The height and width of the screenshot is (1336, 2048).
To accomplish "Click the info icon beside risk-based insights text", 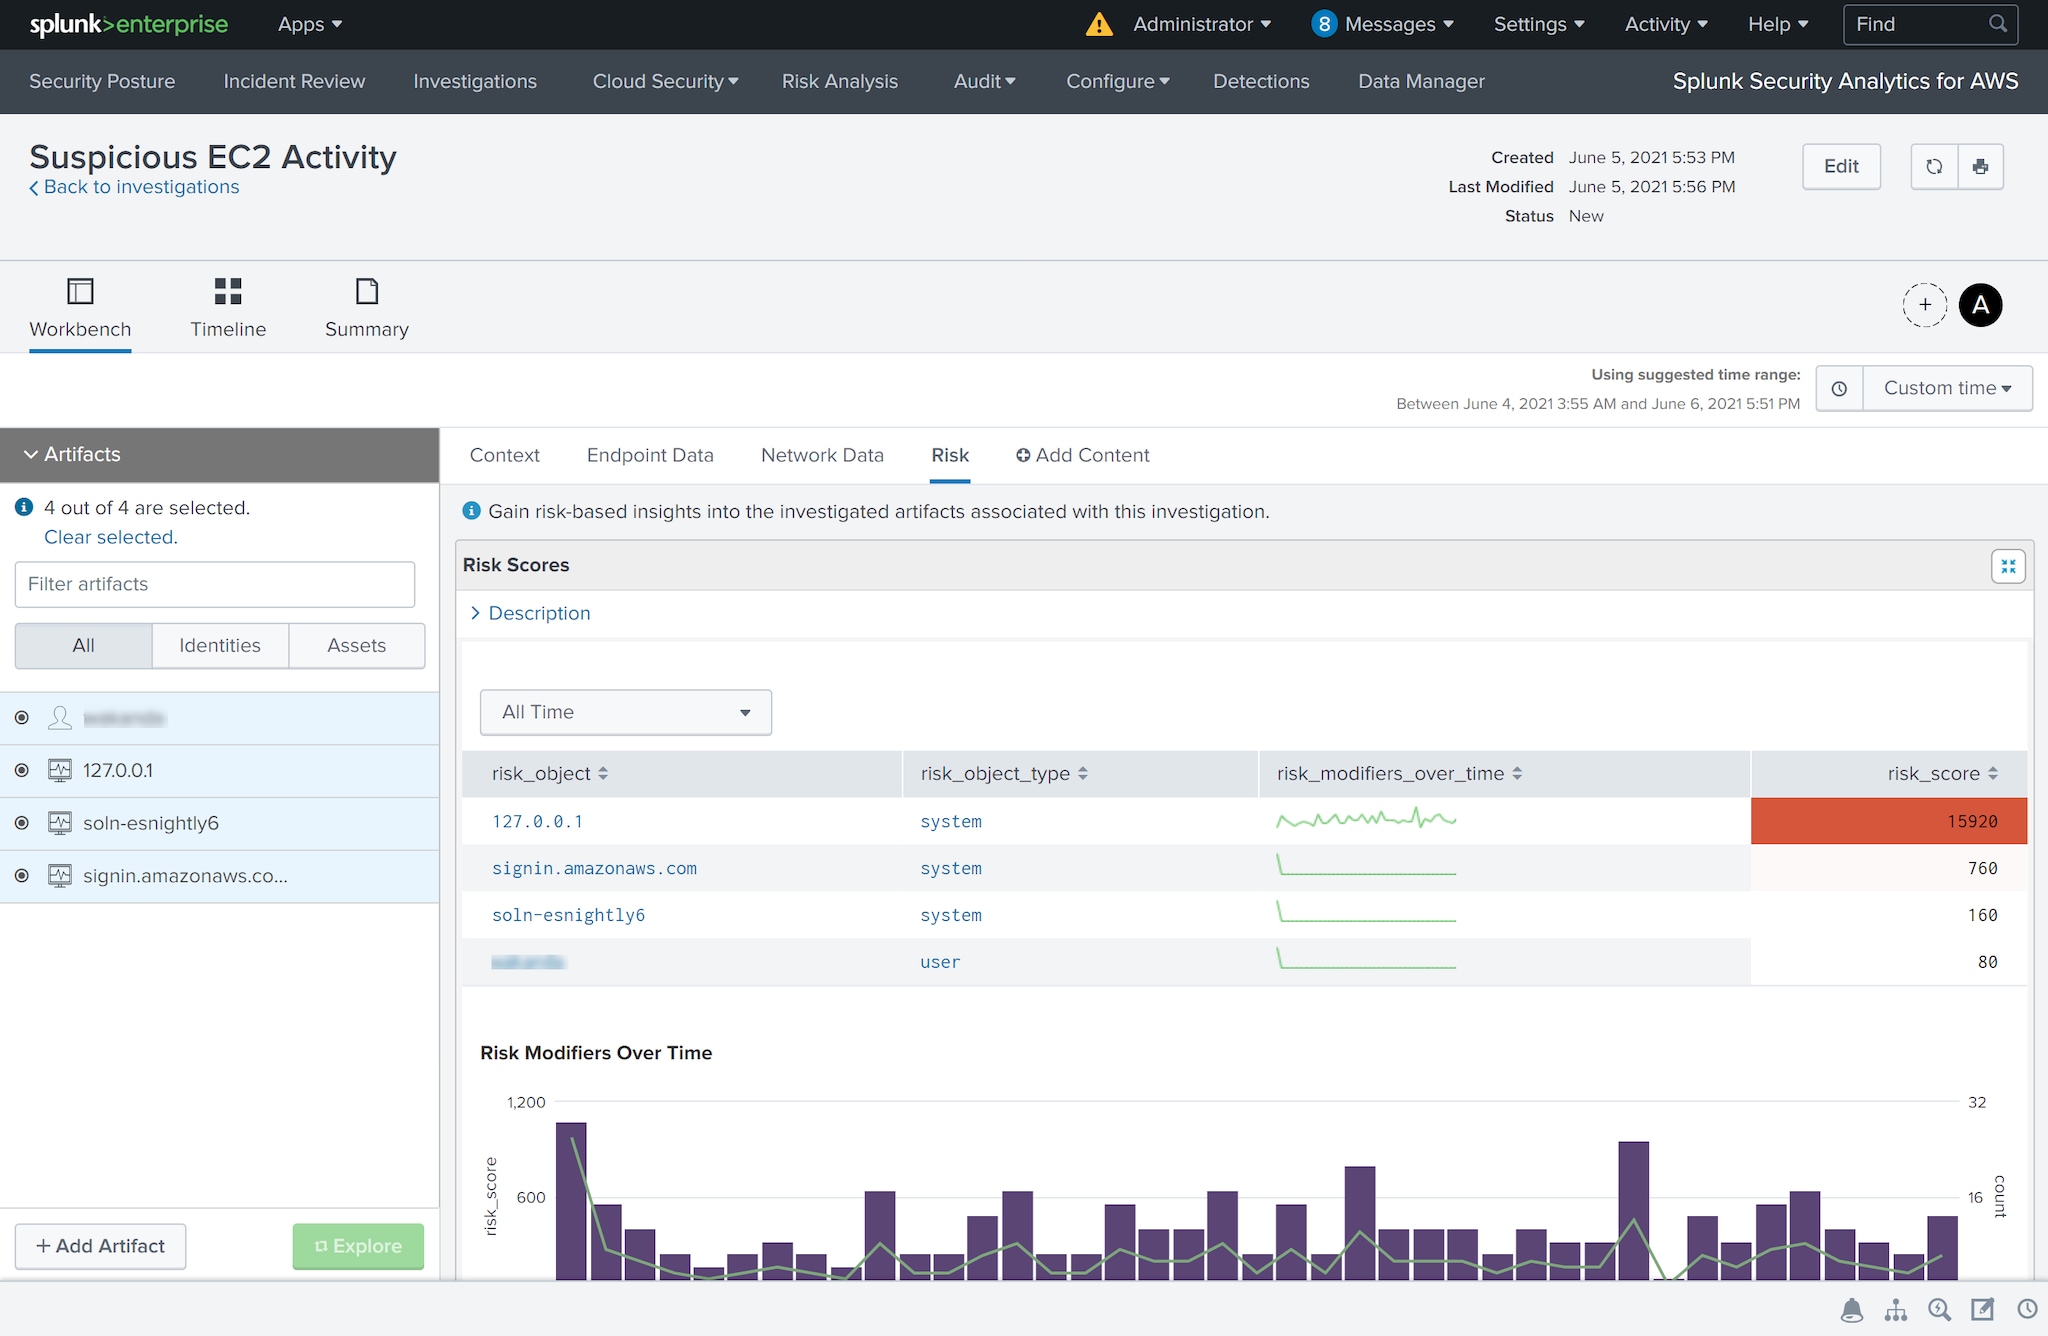I will tap(472, 511).
